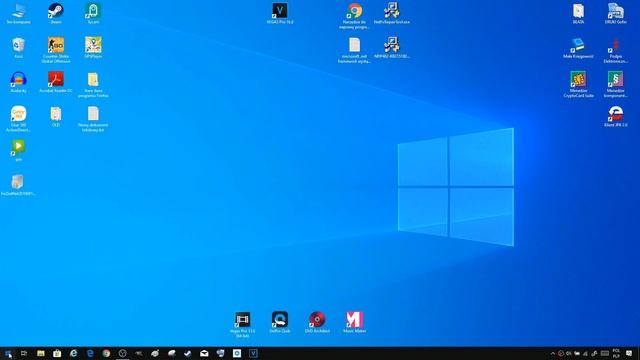This screenshot has height=360, width=640.
Task: Launch Google Chrome from the taskbar
Action: [x=106, y=353]
